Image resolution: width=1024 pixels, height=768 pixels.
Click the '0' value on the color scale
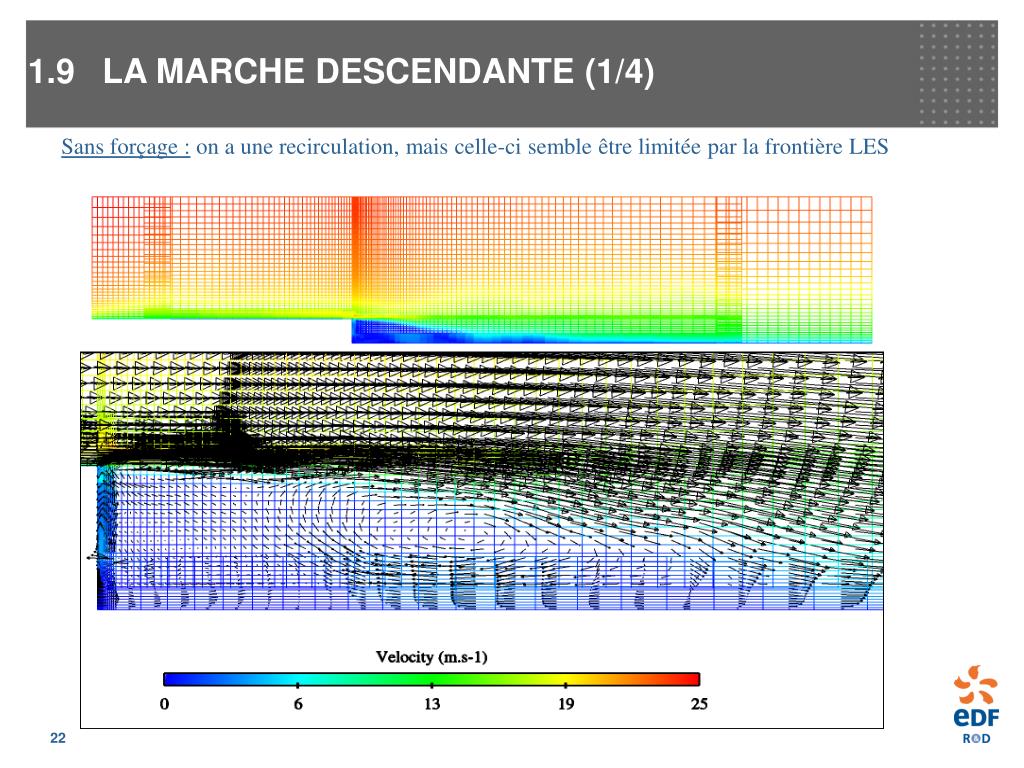click(x=164, y=704)
